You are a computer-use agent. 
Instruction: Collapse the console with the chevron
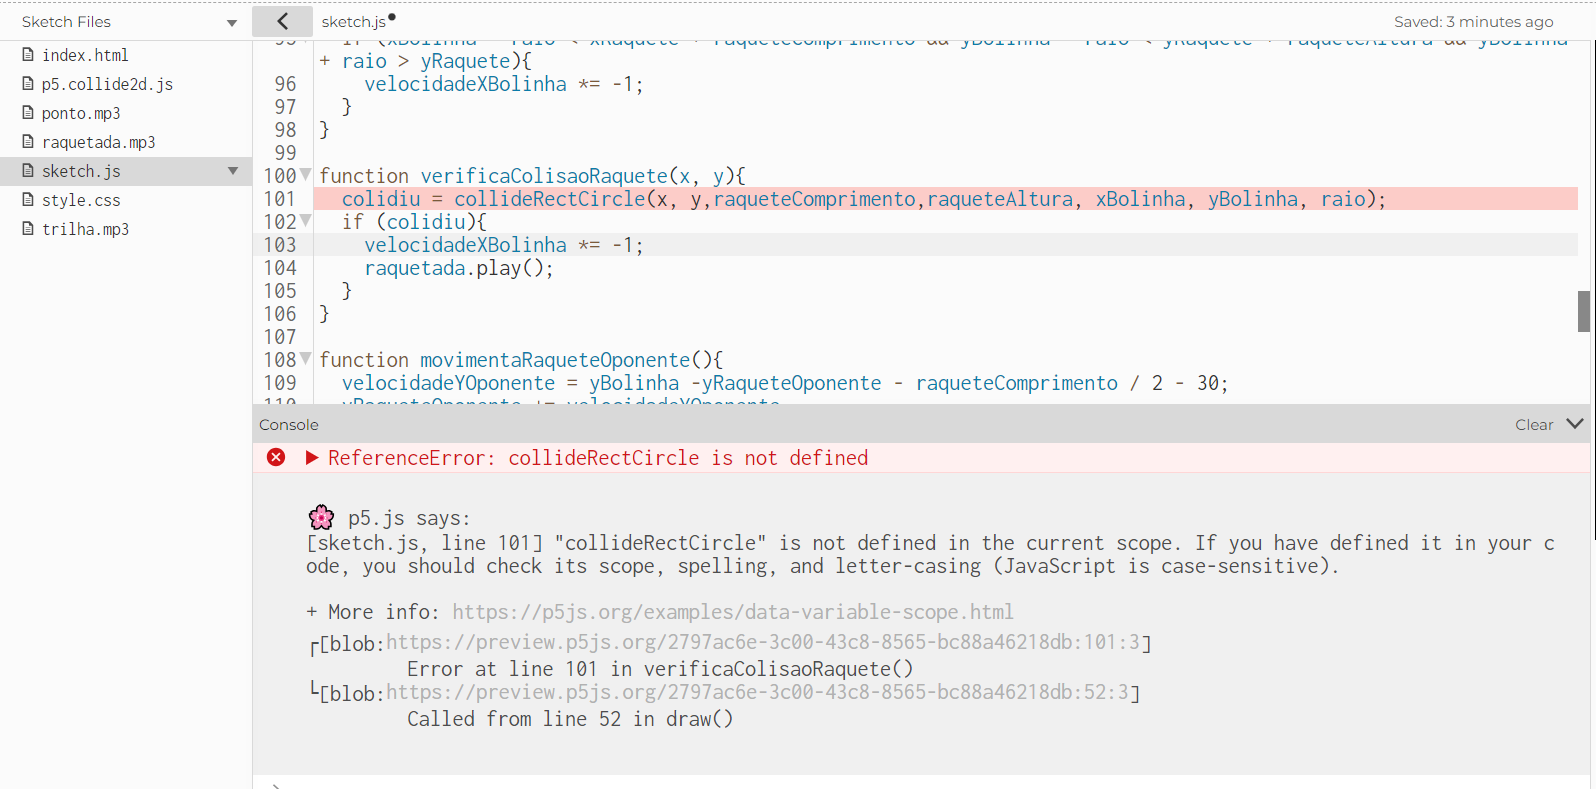point(1575,424)
